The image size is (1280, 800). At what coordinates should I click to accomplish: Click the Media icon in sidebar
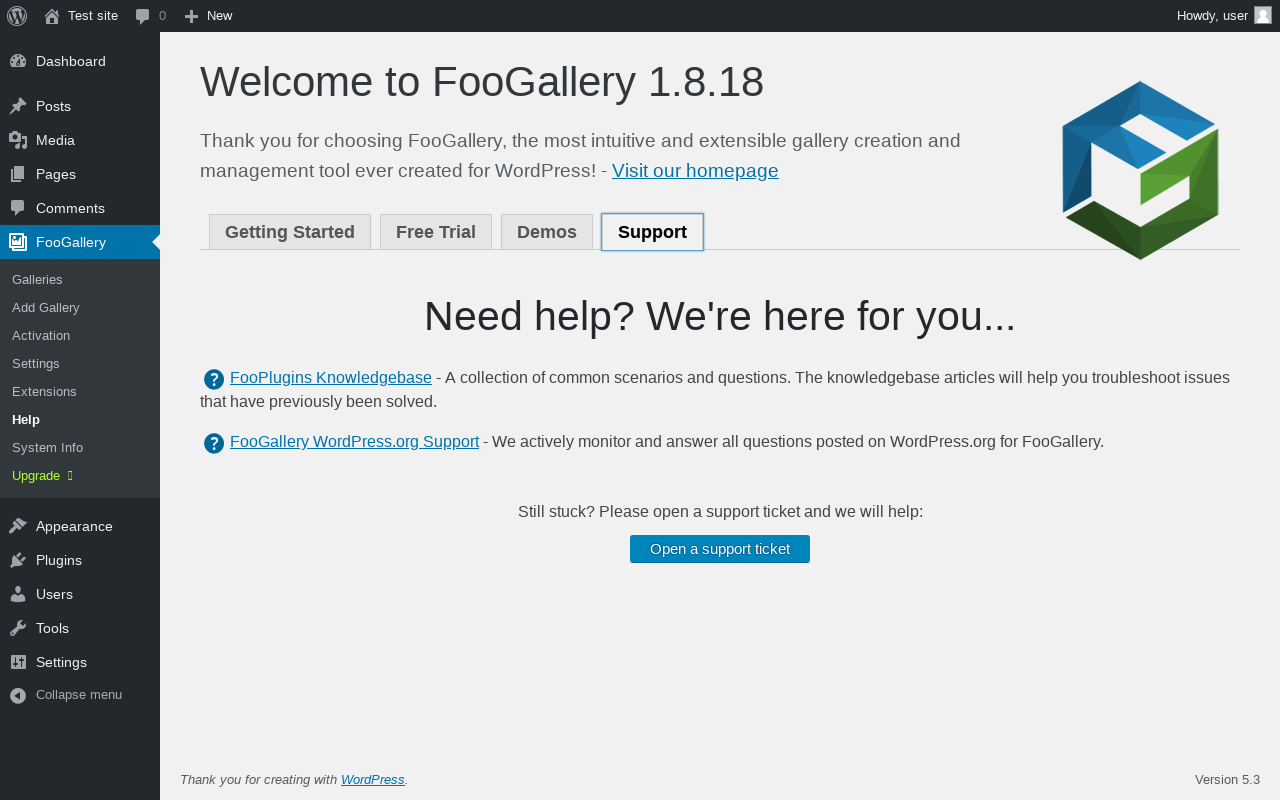18,140
